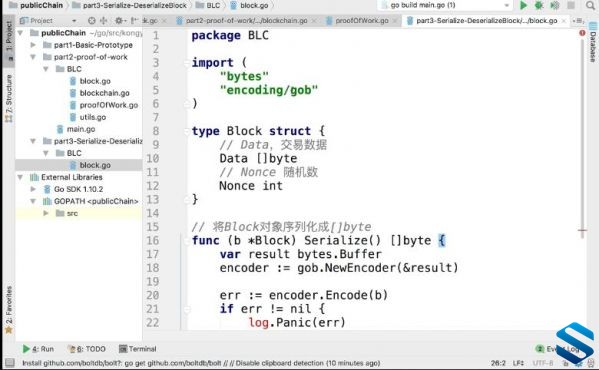The width and height of the screenshot is (599, 370).
Task: Switch to part2 blockchain.go editor tab
Action: click(246, 21)
